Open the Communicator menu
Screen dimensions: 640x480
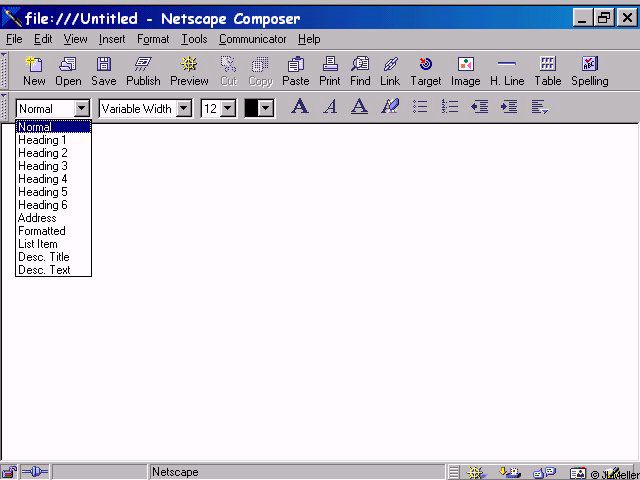tap(253, 39)
